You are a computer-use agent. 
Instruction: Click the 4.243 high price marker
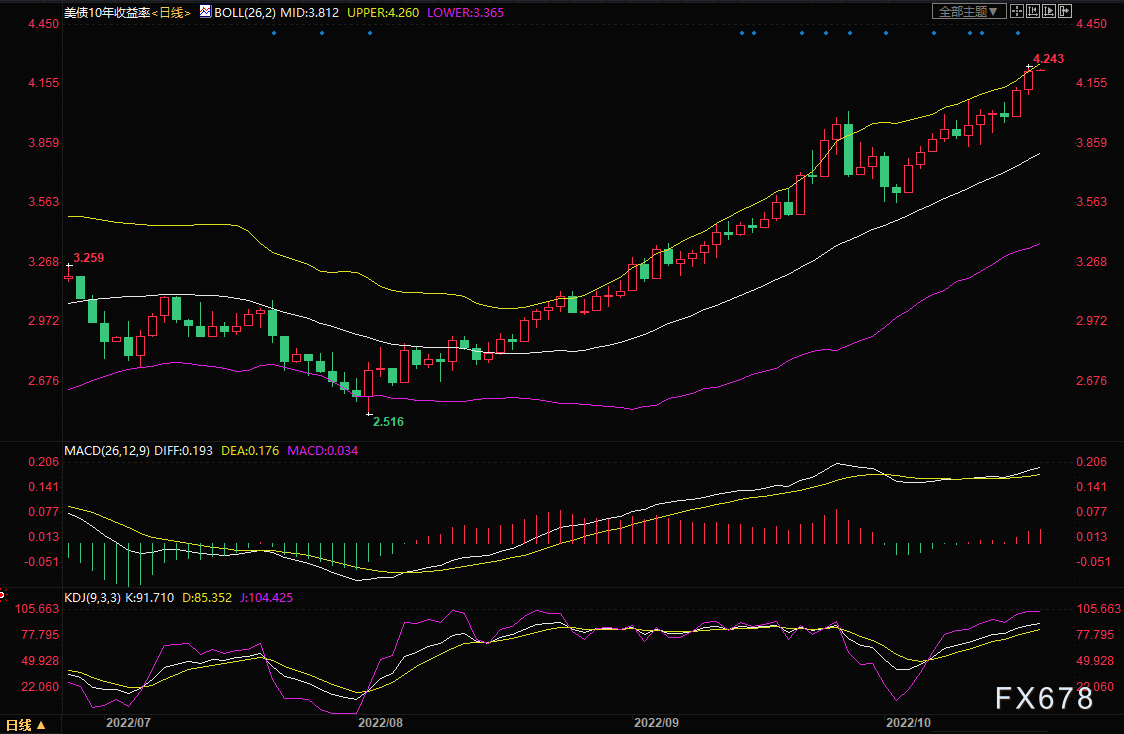1048,59
